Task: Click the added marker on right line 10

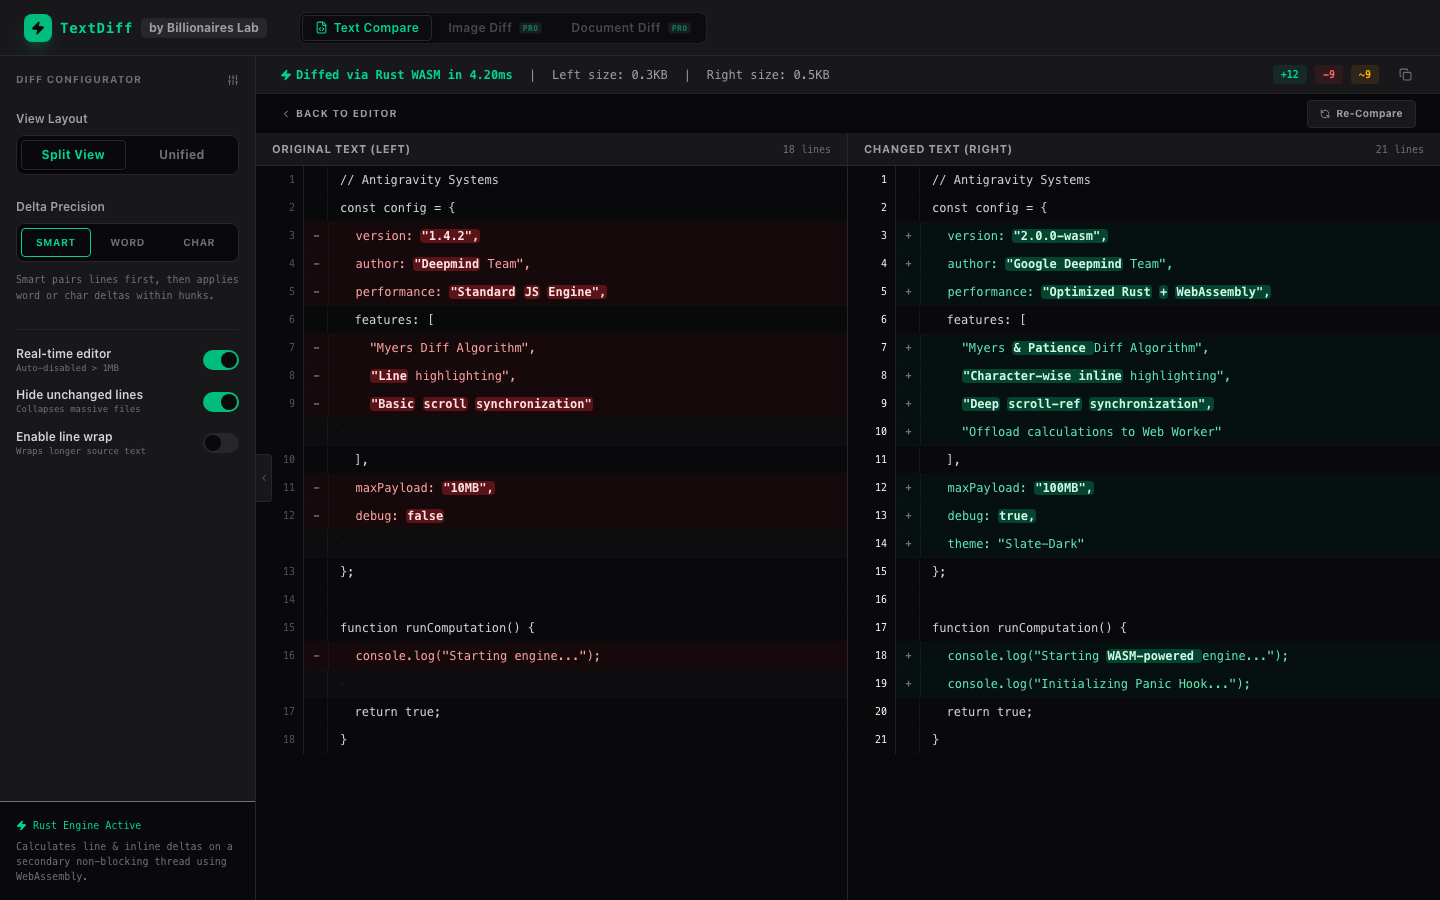Action: 908,432
